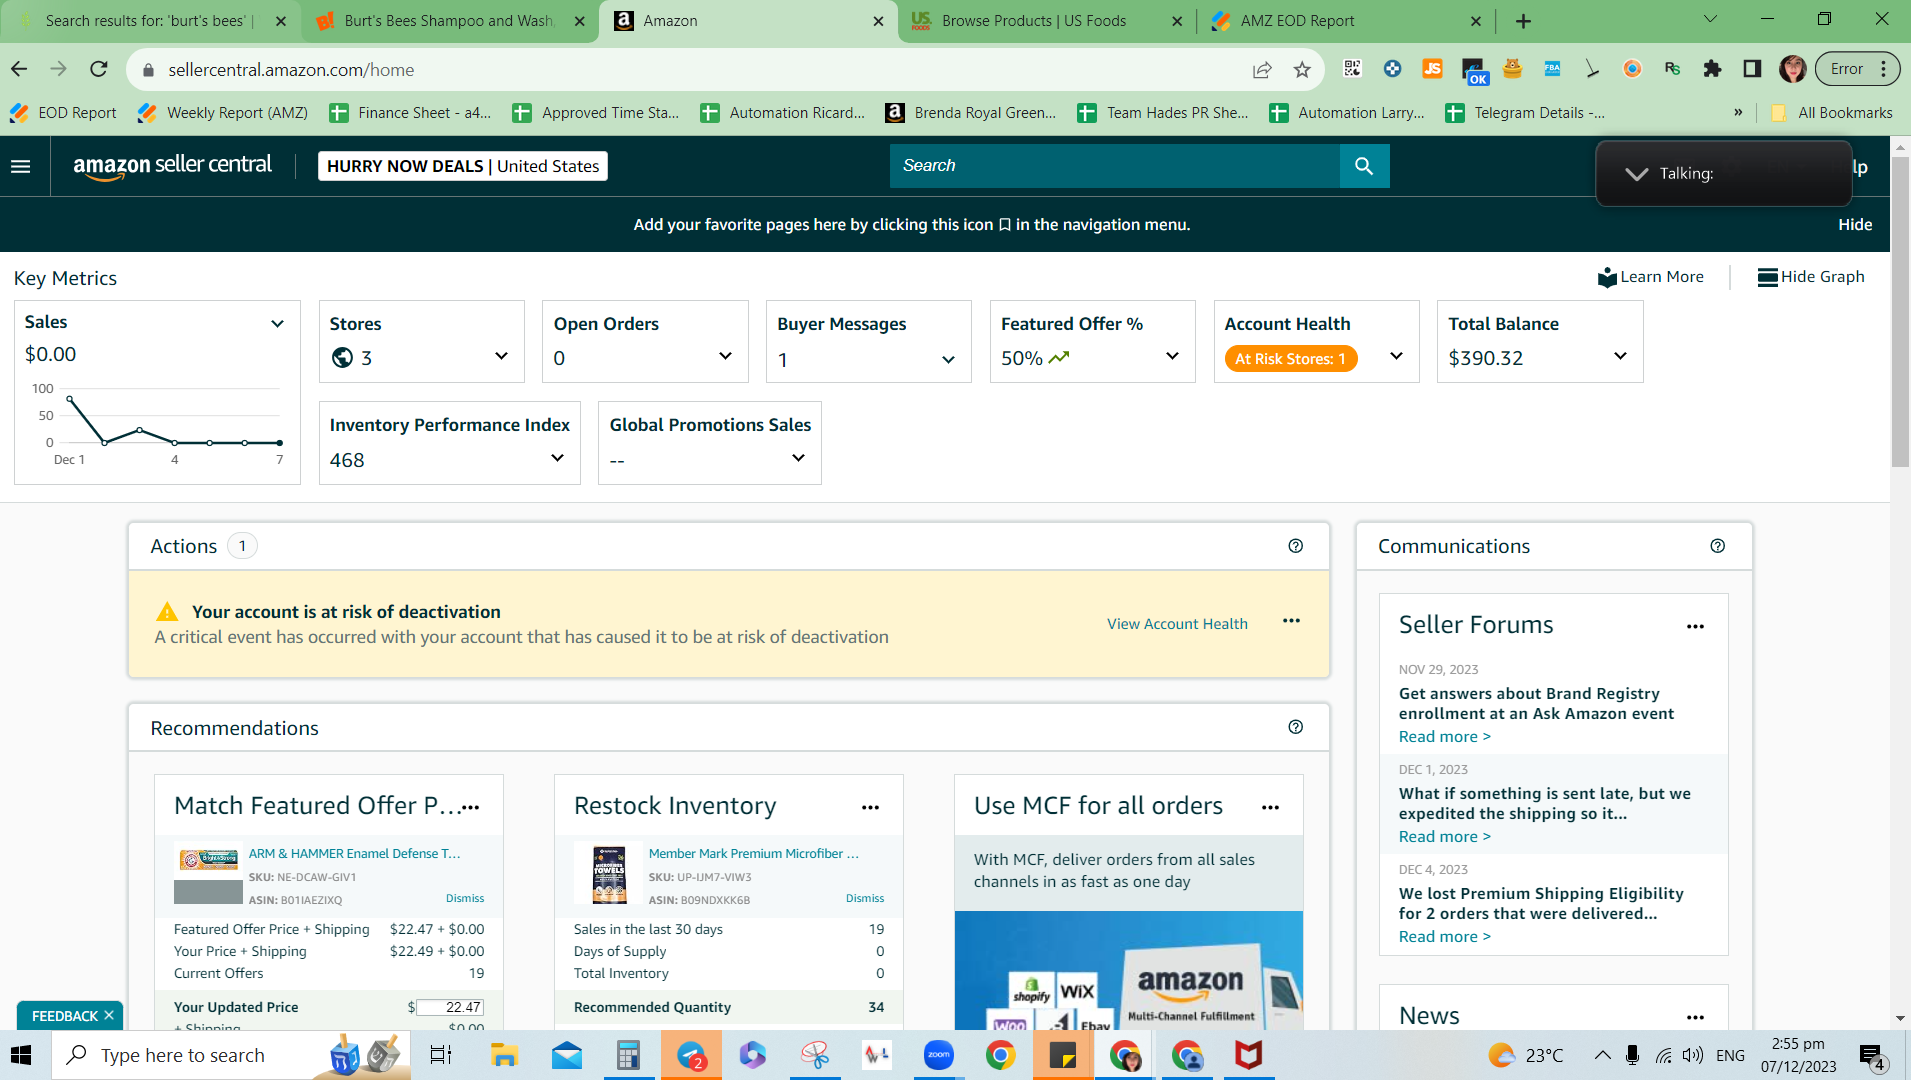Edit Your Updated Price field
This screenshot has height=1080, width=1911.
pos(450,1007)
